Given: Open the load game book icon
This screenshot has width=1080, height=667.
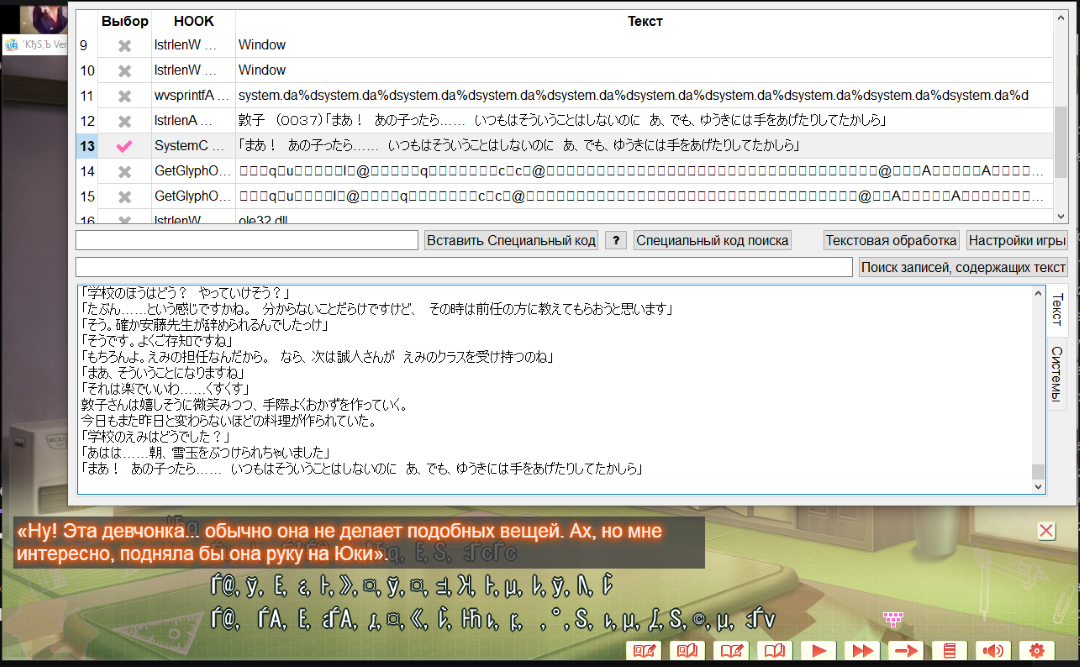Looking at the screenshot, I should pos(774,650).
